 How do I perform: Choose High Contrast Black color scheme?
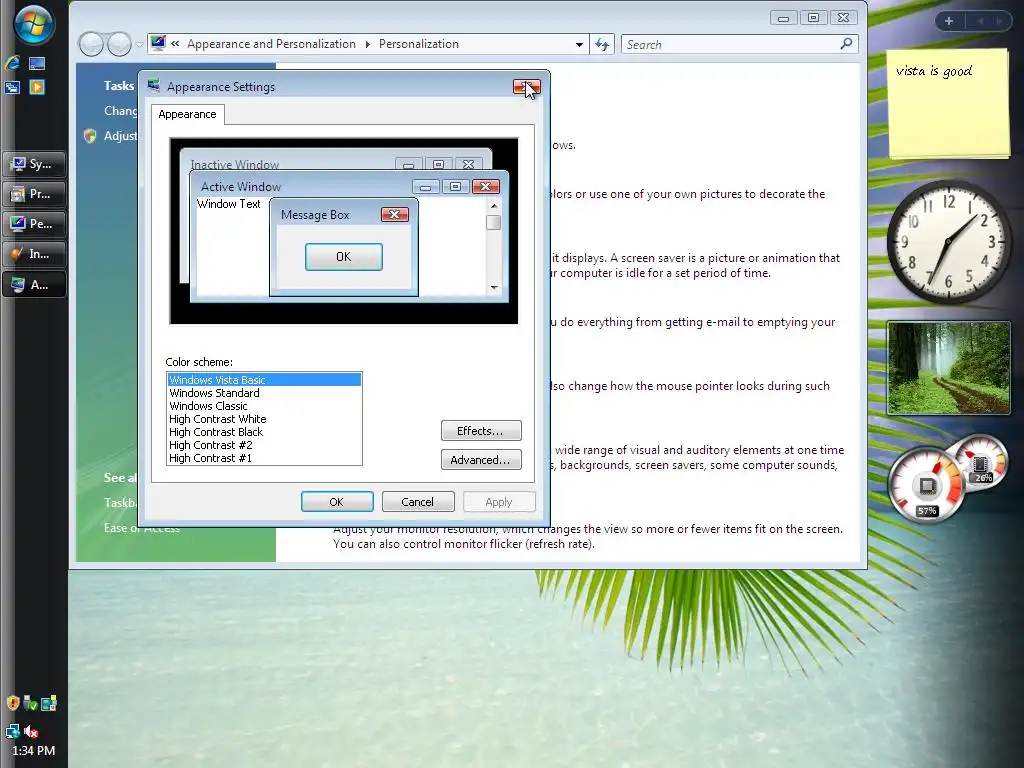tap(264, 432)
